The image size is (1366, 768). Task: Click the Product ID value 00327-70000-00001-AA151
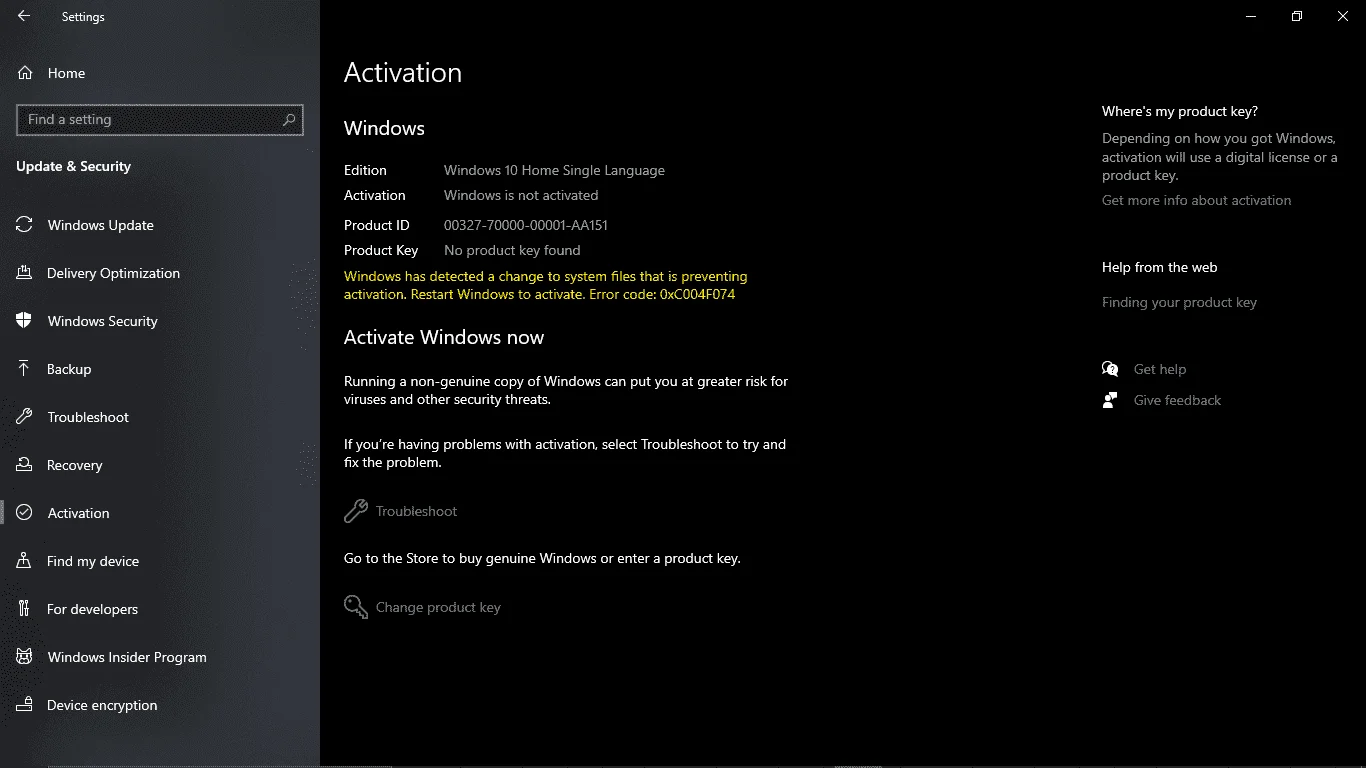526,225
